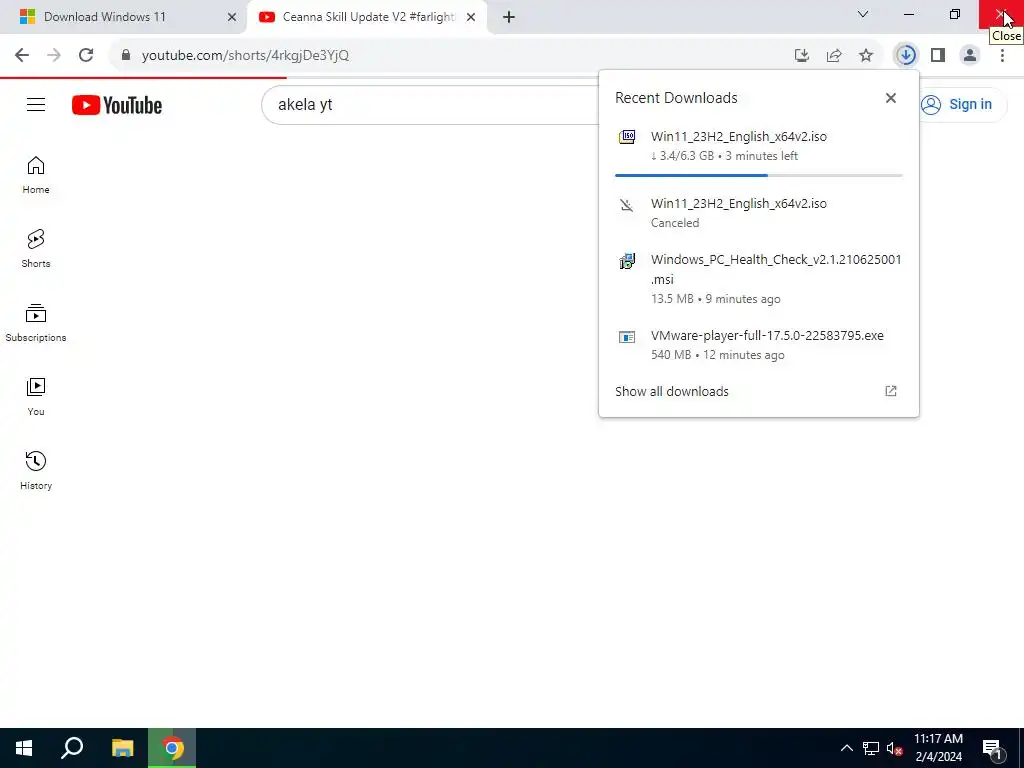Open a new browser tab
This screenshot has width=1024, height=768.
coord(509,17)
